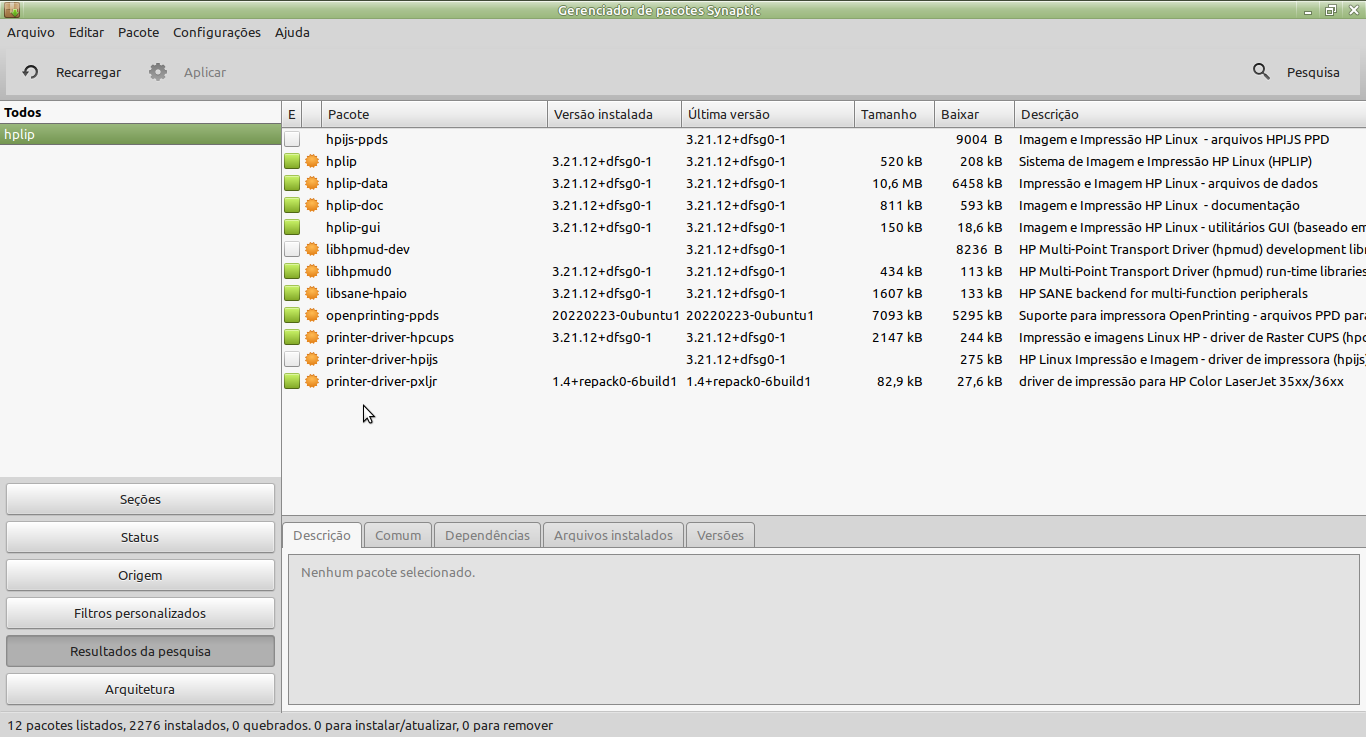Click the 27,6 kB download size
Image resolution: width=1366 pixels, height=737 pixels.
click(x=980, y=381)
